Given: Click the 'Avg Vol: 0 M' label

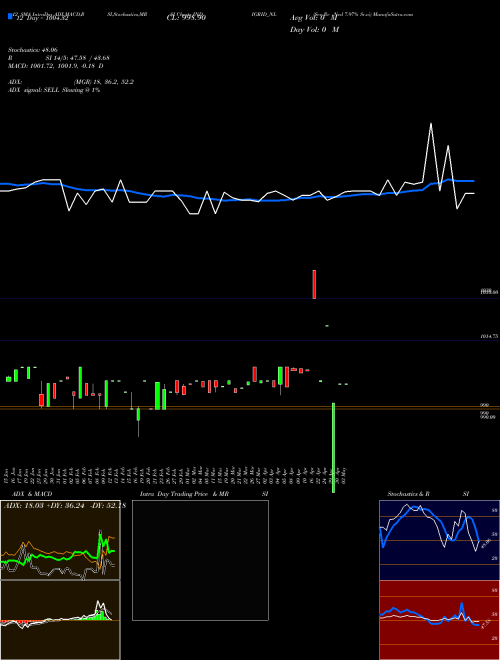Looking at the screenshot, I should click(x=314, y=18).
